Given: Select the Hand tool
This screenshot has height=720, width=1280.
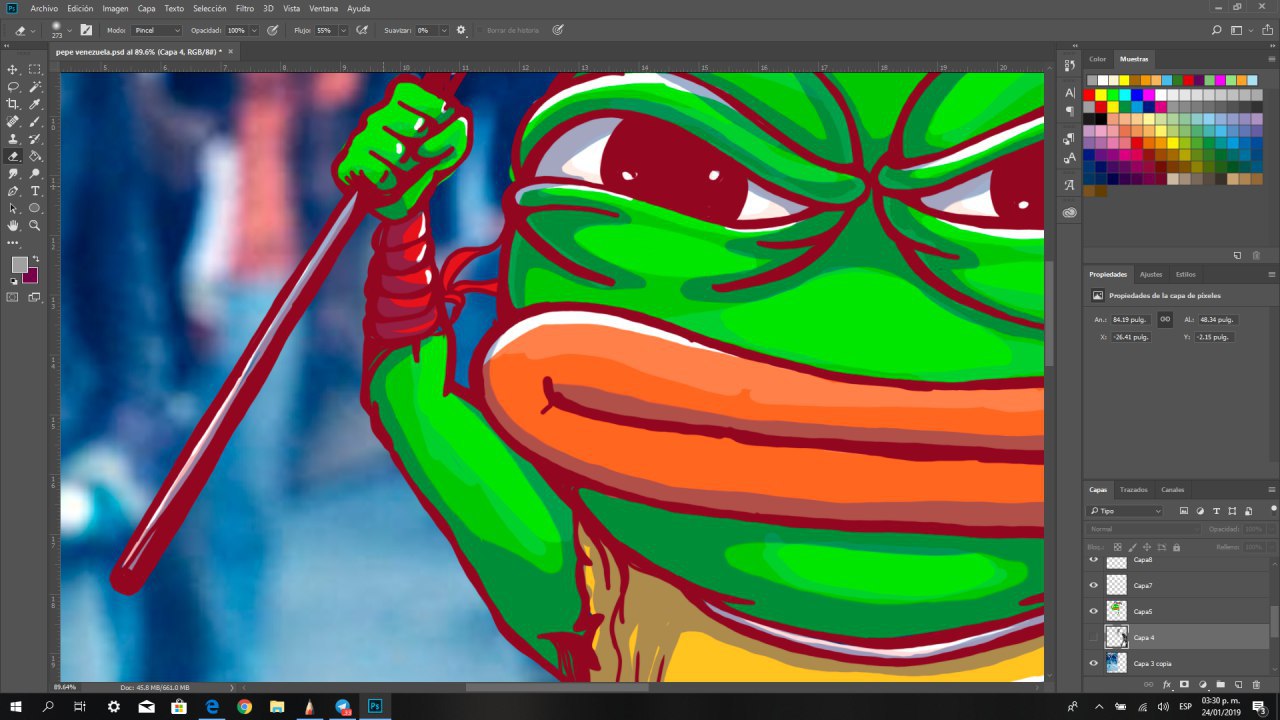Looking at the screenshot, I should 13,226.
